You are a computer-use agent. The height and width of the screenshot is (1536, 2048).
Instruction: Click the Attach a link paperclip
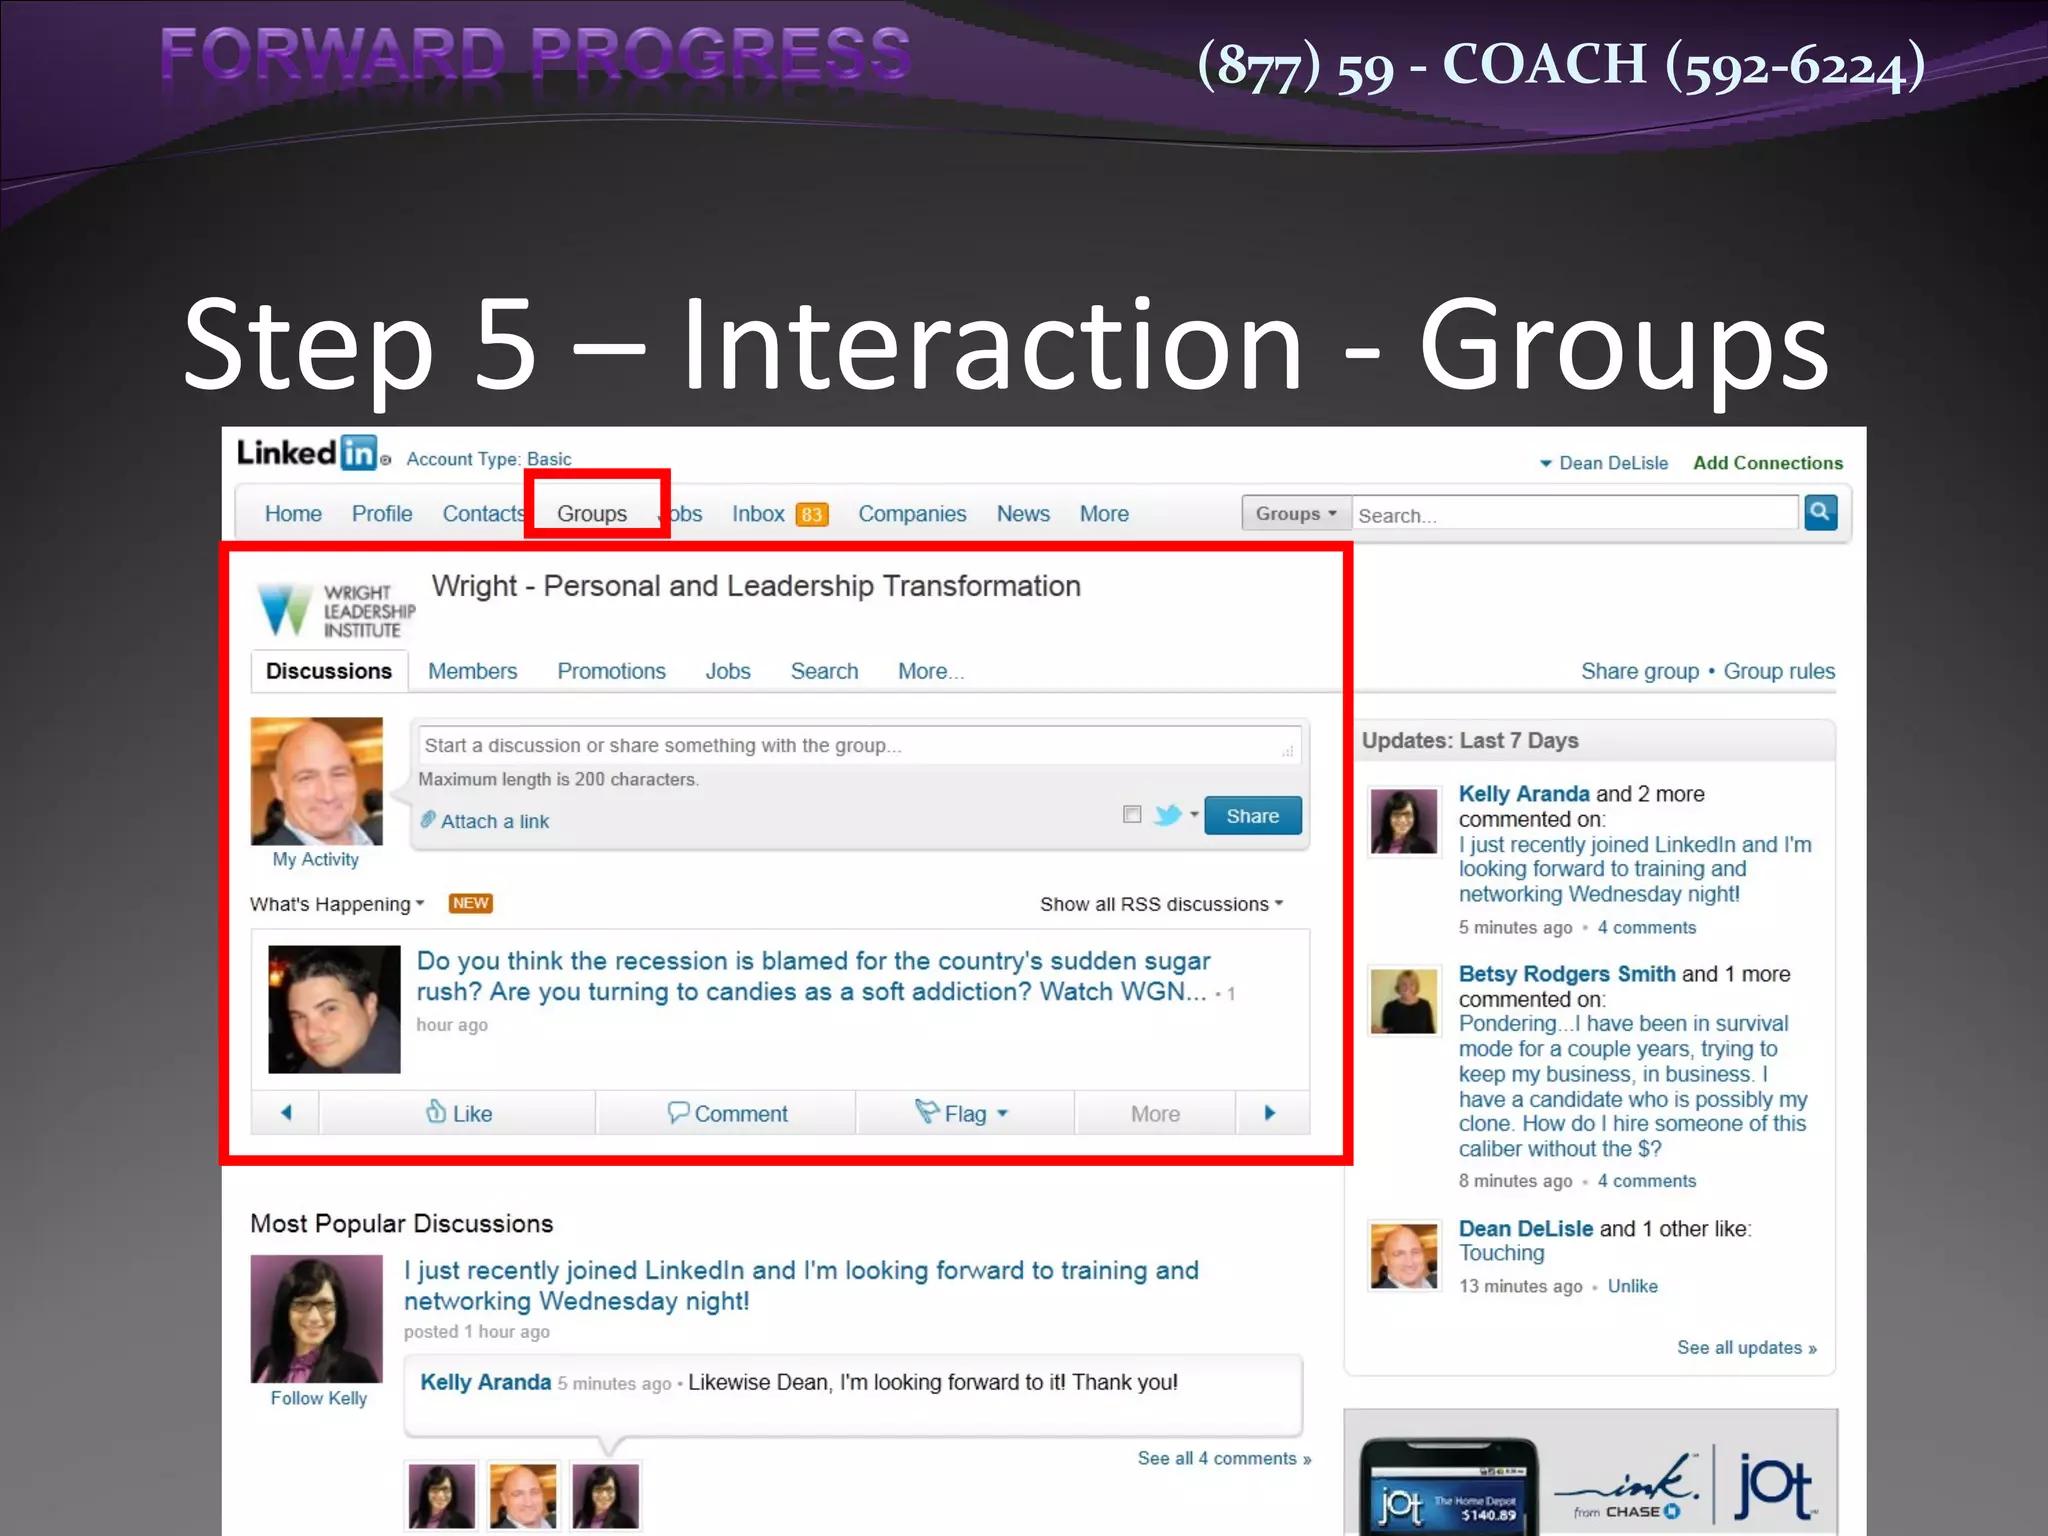(428, 820)
